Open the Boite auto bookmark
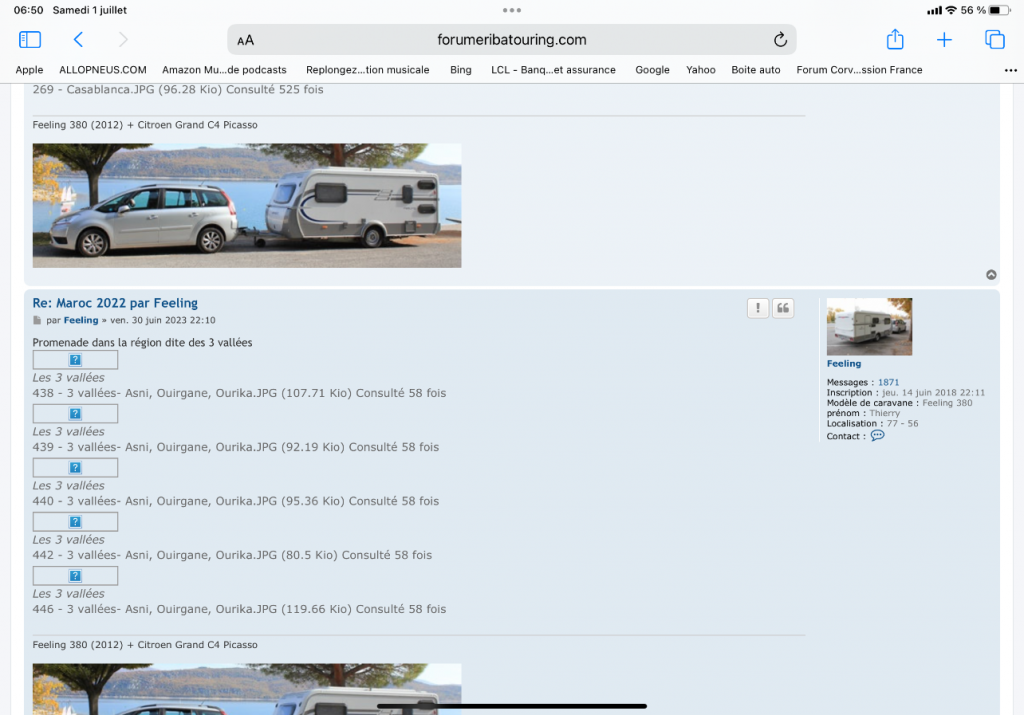This screenshot has width=1024, height=715. coord(756,70)
